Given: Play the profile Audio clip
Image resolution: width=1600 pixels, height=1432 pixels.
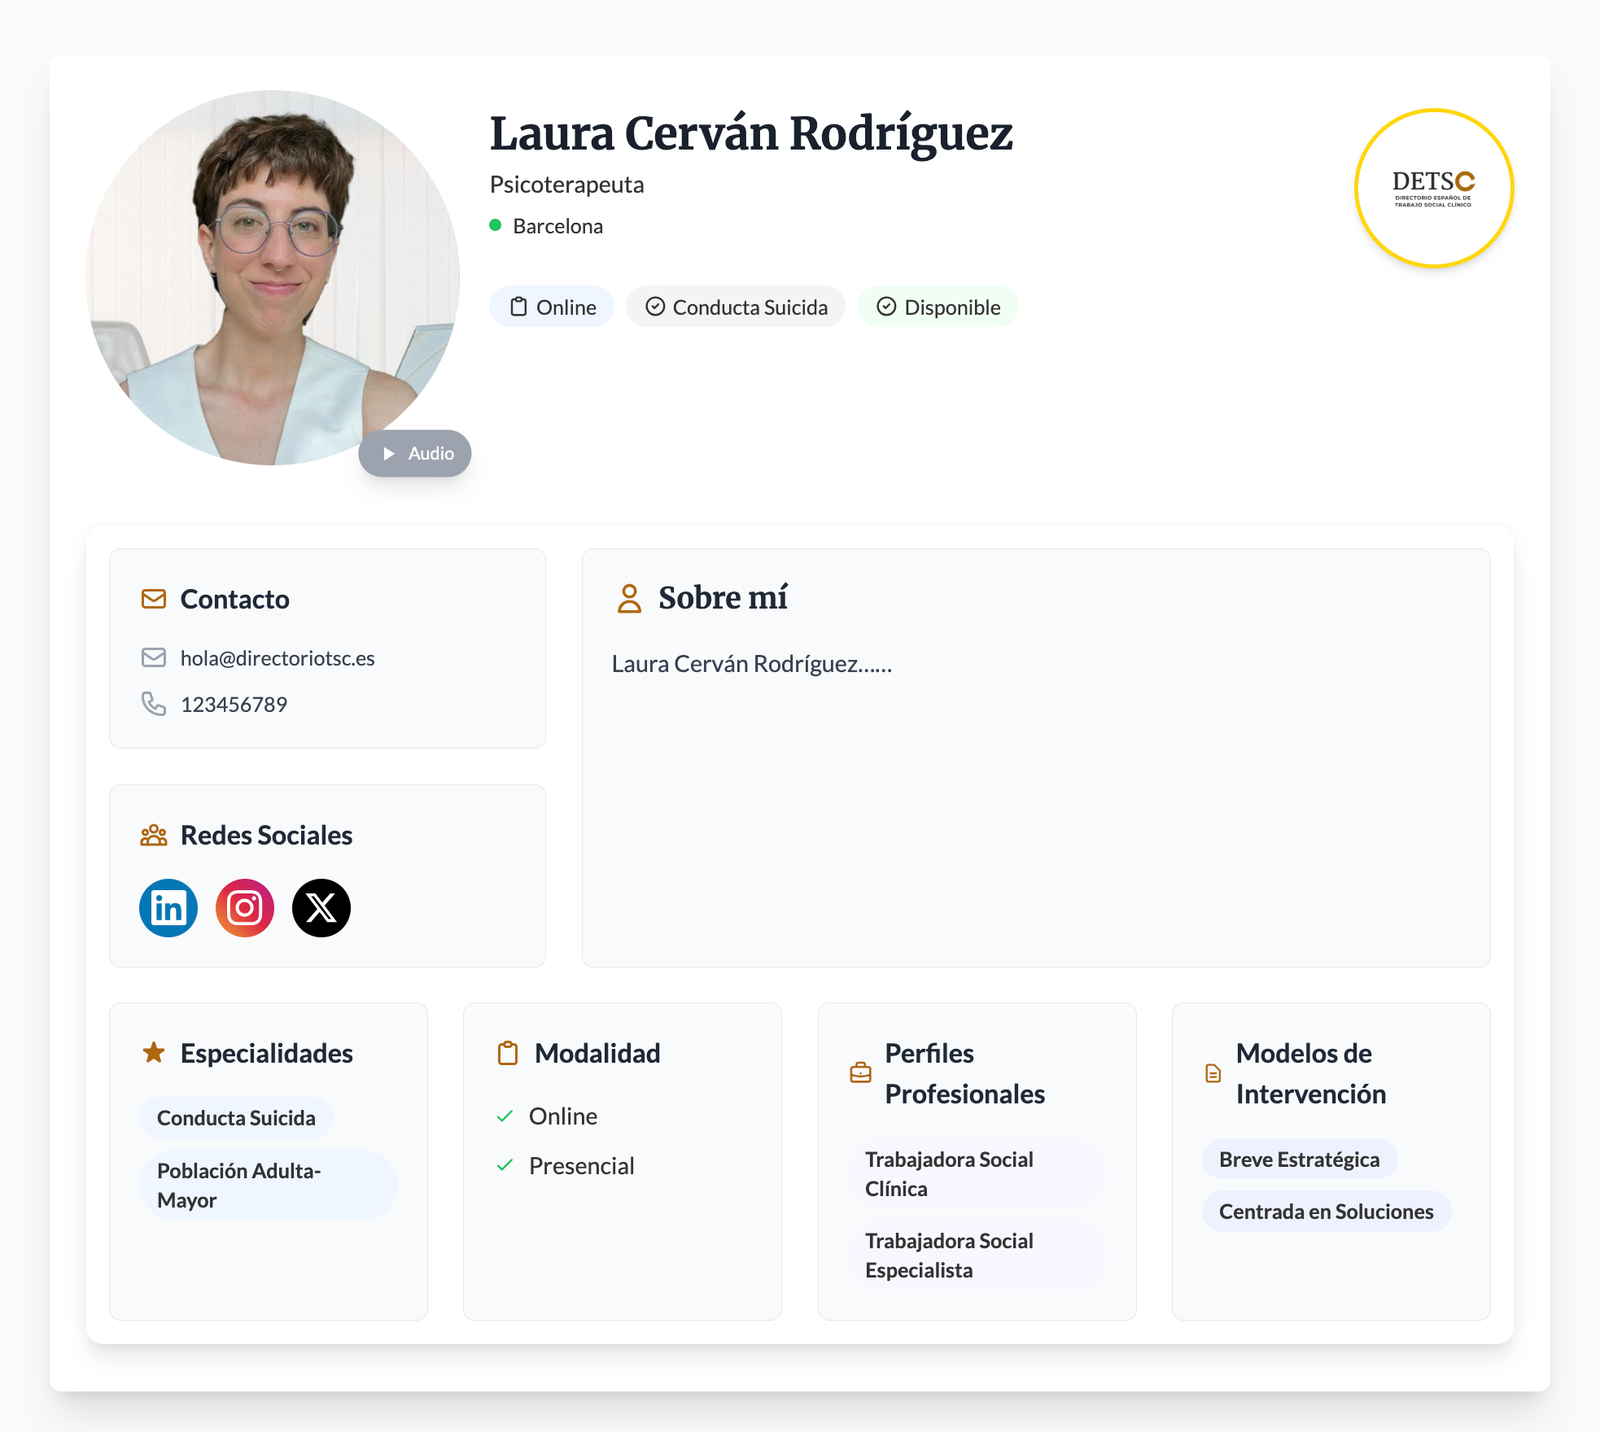Looking at the screenshot, I should pos(415,453).
